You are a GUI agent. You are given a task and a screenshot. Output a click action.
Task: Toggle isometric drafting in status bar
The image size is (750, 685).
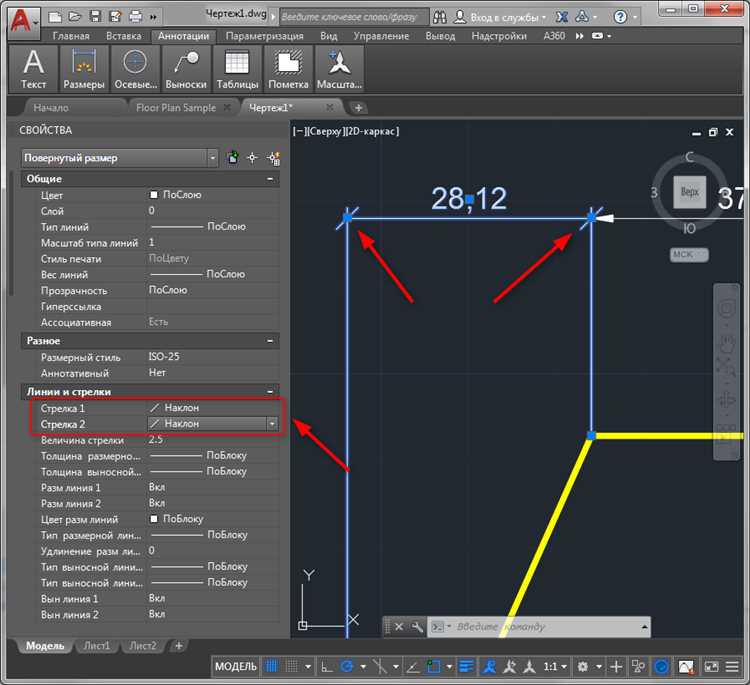(379, 666)
